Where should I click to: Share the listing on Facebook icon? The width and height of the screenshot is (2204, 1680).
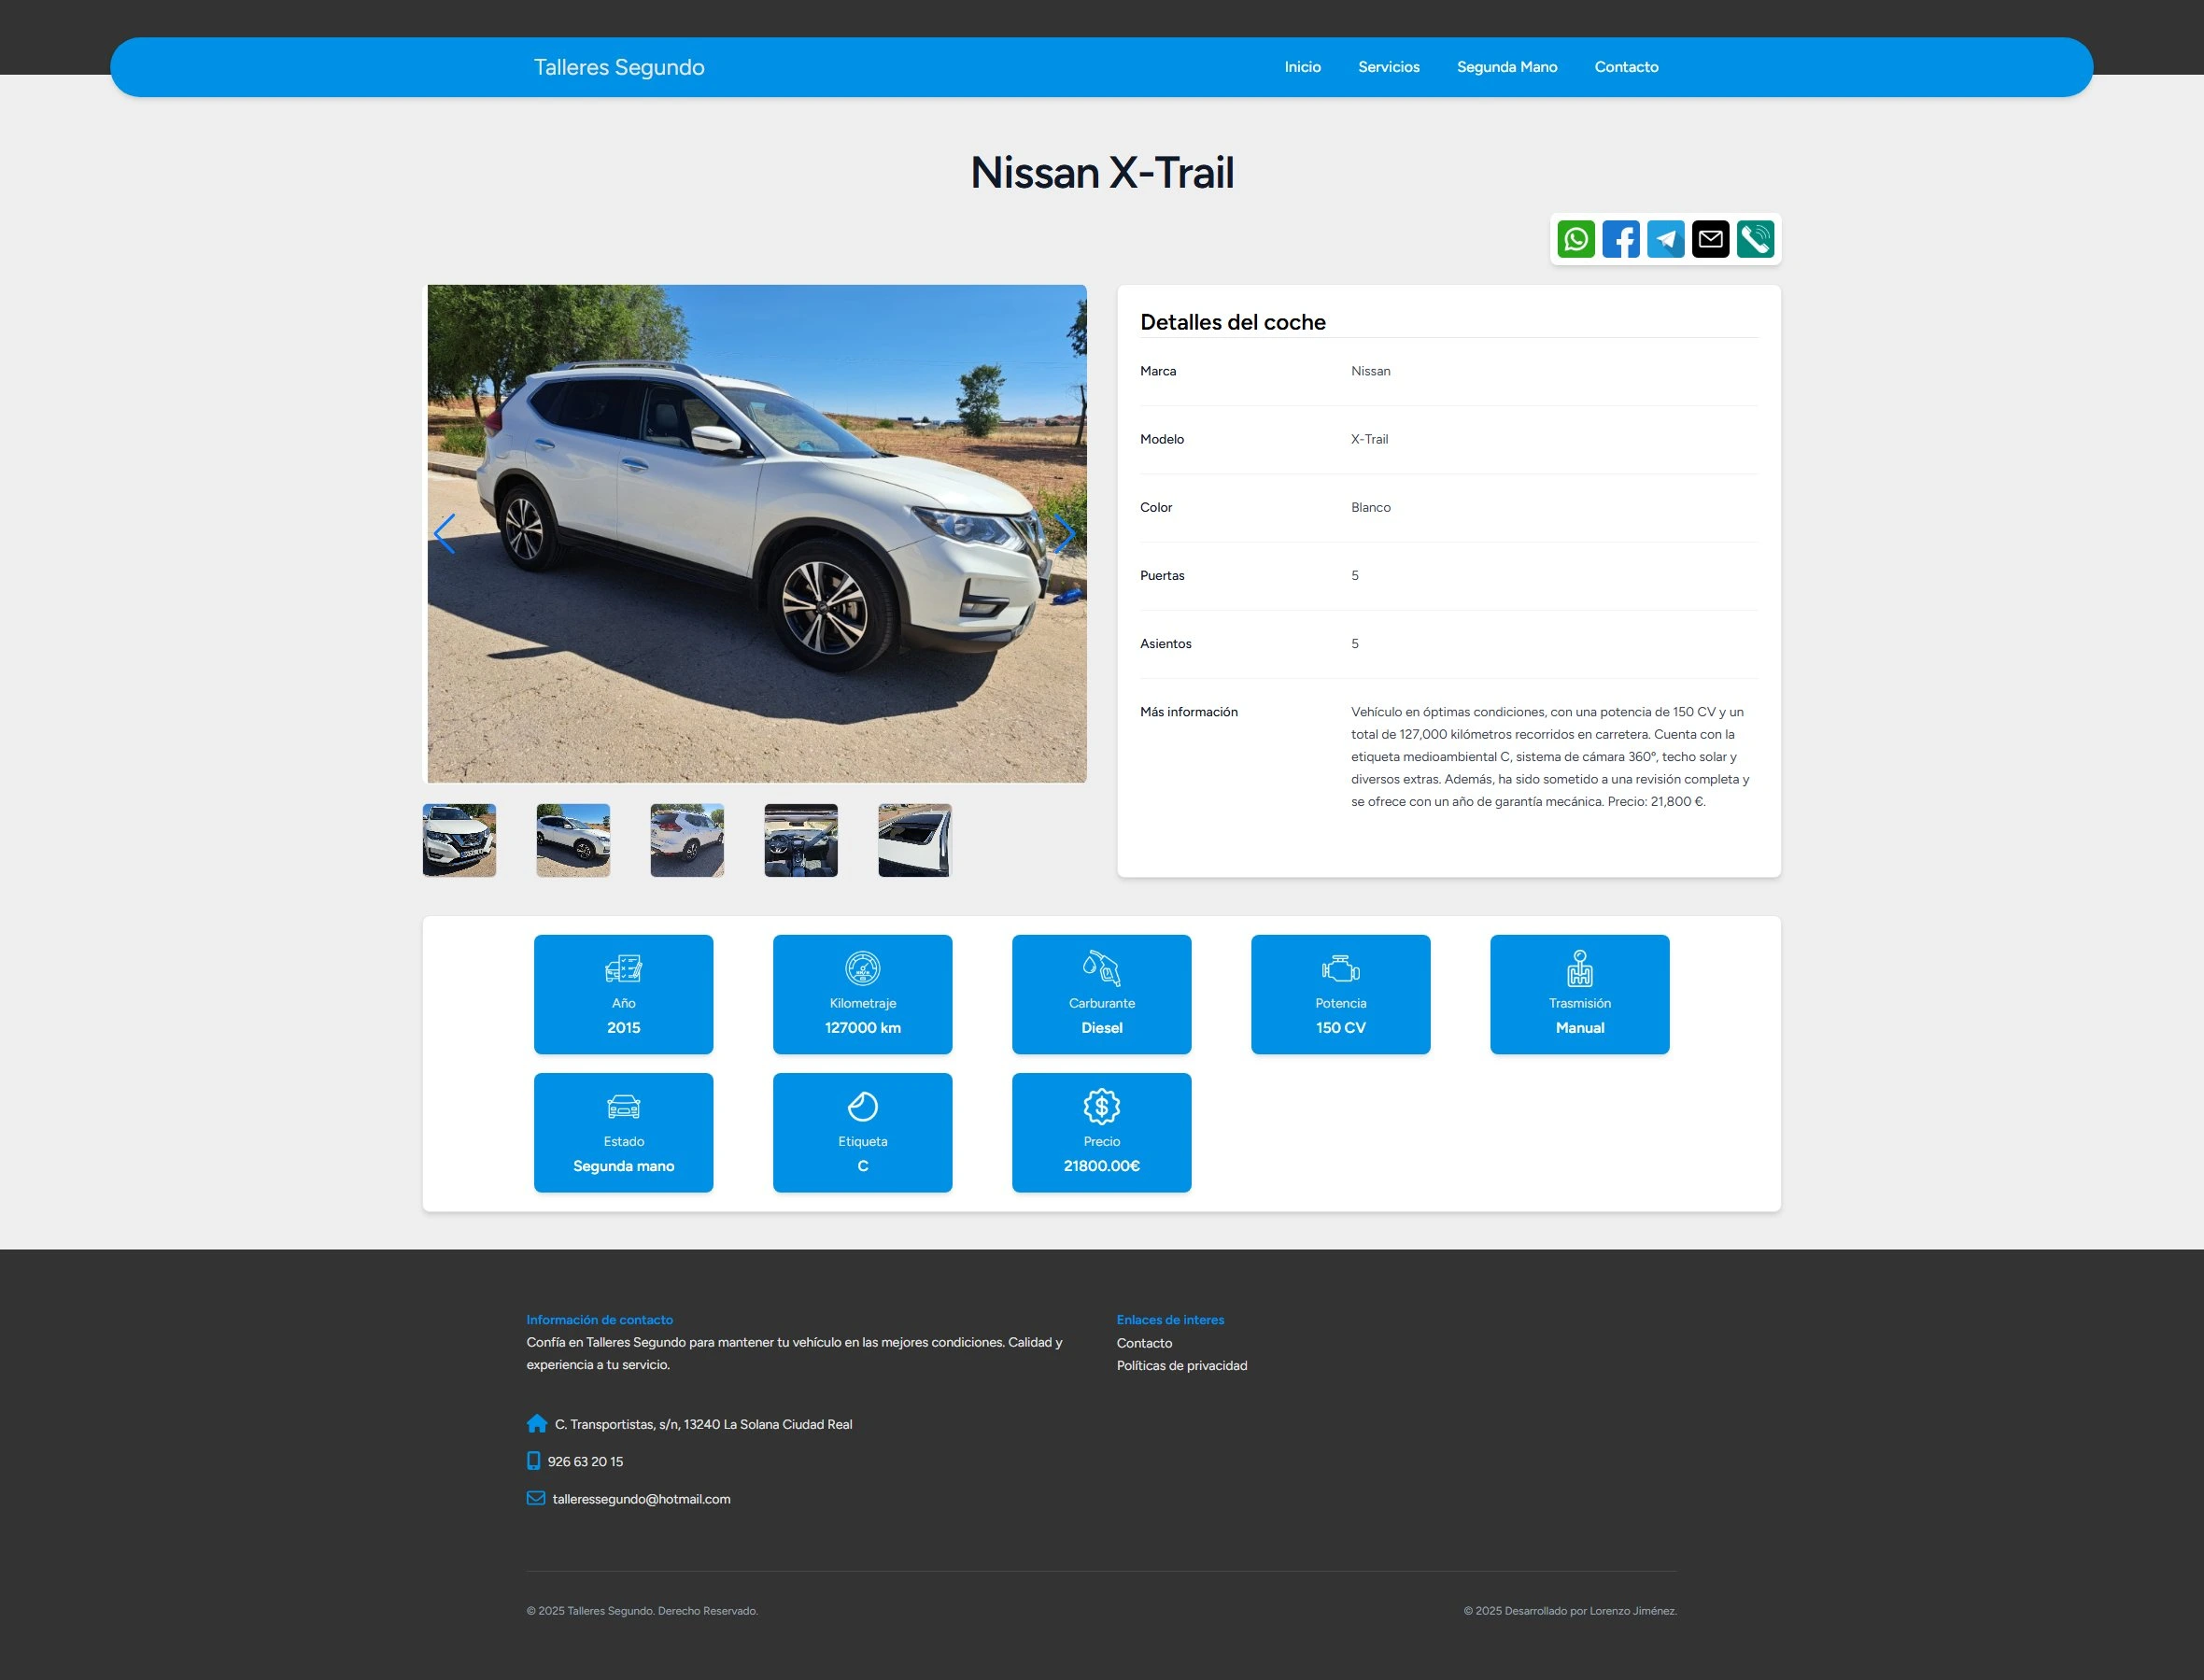(x=1621, y=239)
